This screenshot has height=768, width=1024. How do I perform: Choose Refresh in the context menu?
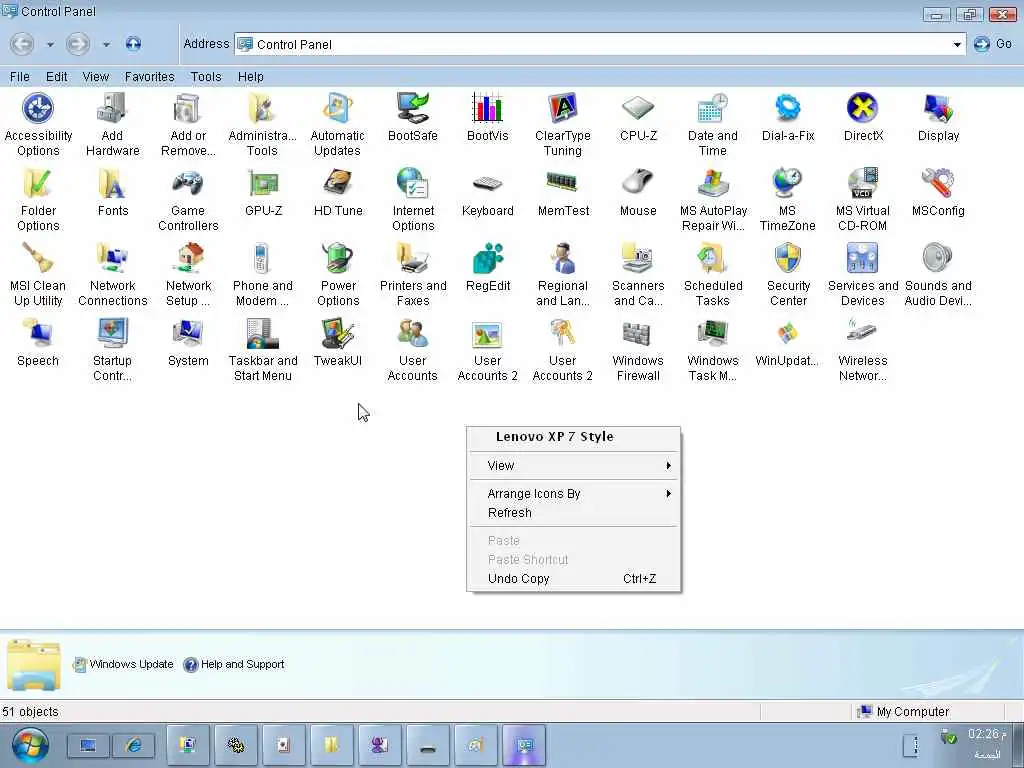point(574,513)
